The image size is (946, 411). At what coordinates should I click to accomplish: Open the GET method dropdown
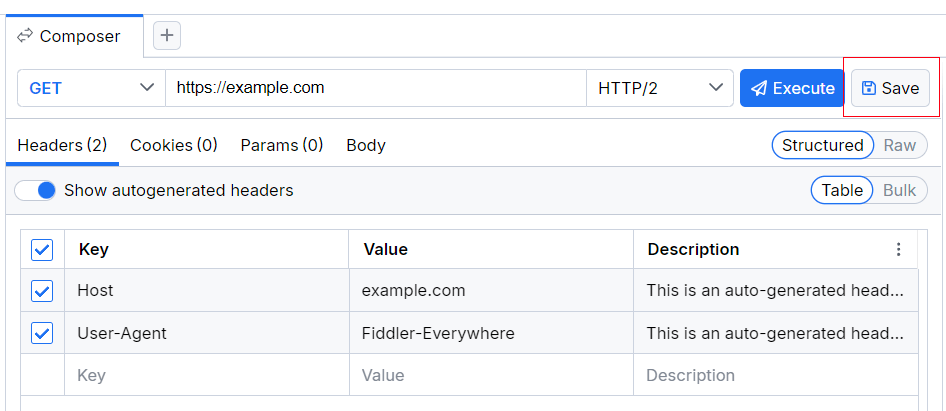(x=91, y=88)
